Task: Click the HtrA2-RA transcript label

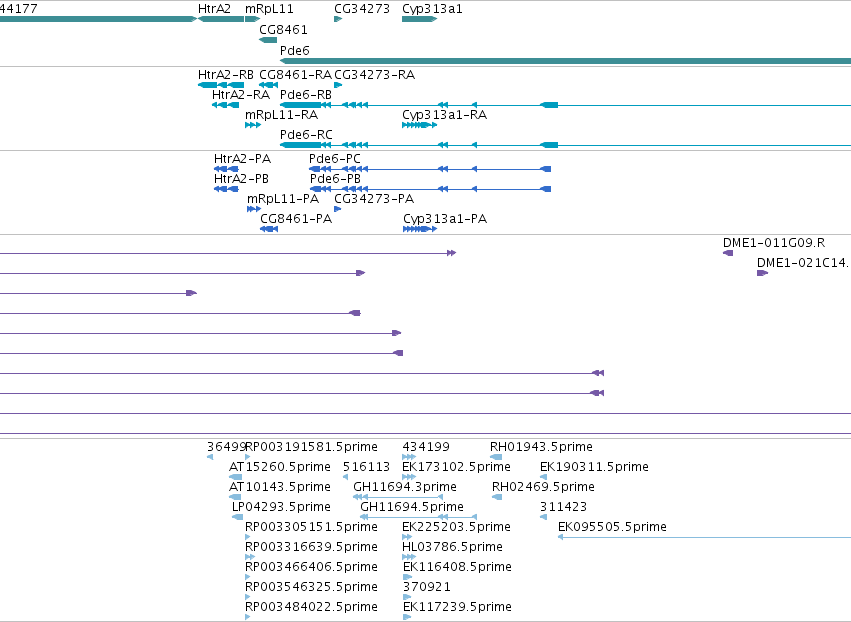Action: click(241, 95)
